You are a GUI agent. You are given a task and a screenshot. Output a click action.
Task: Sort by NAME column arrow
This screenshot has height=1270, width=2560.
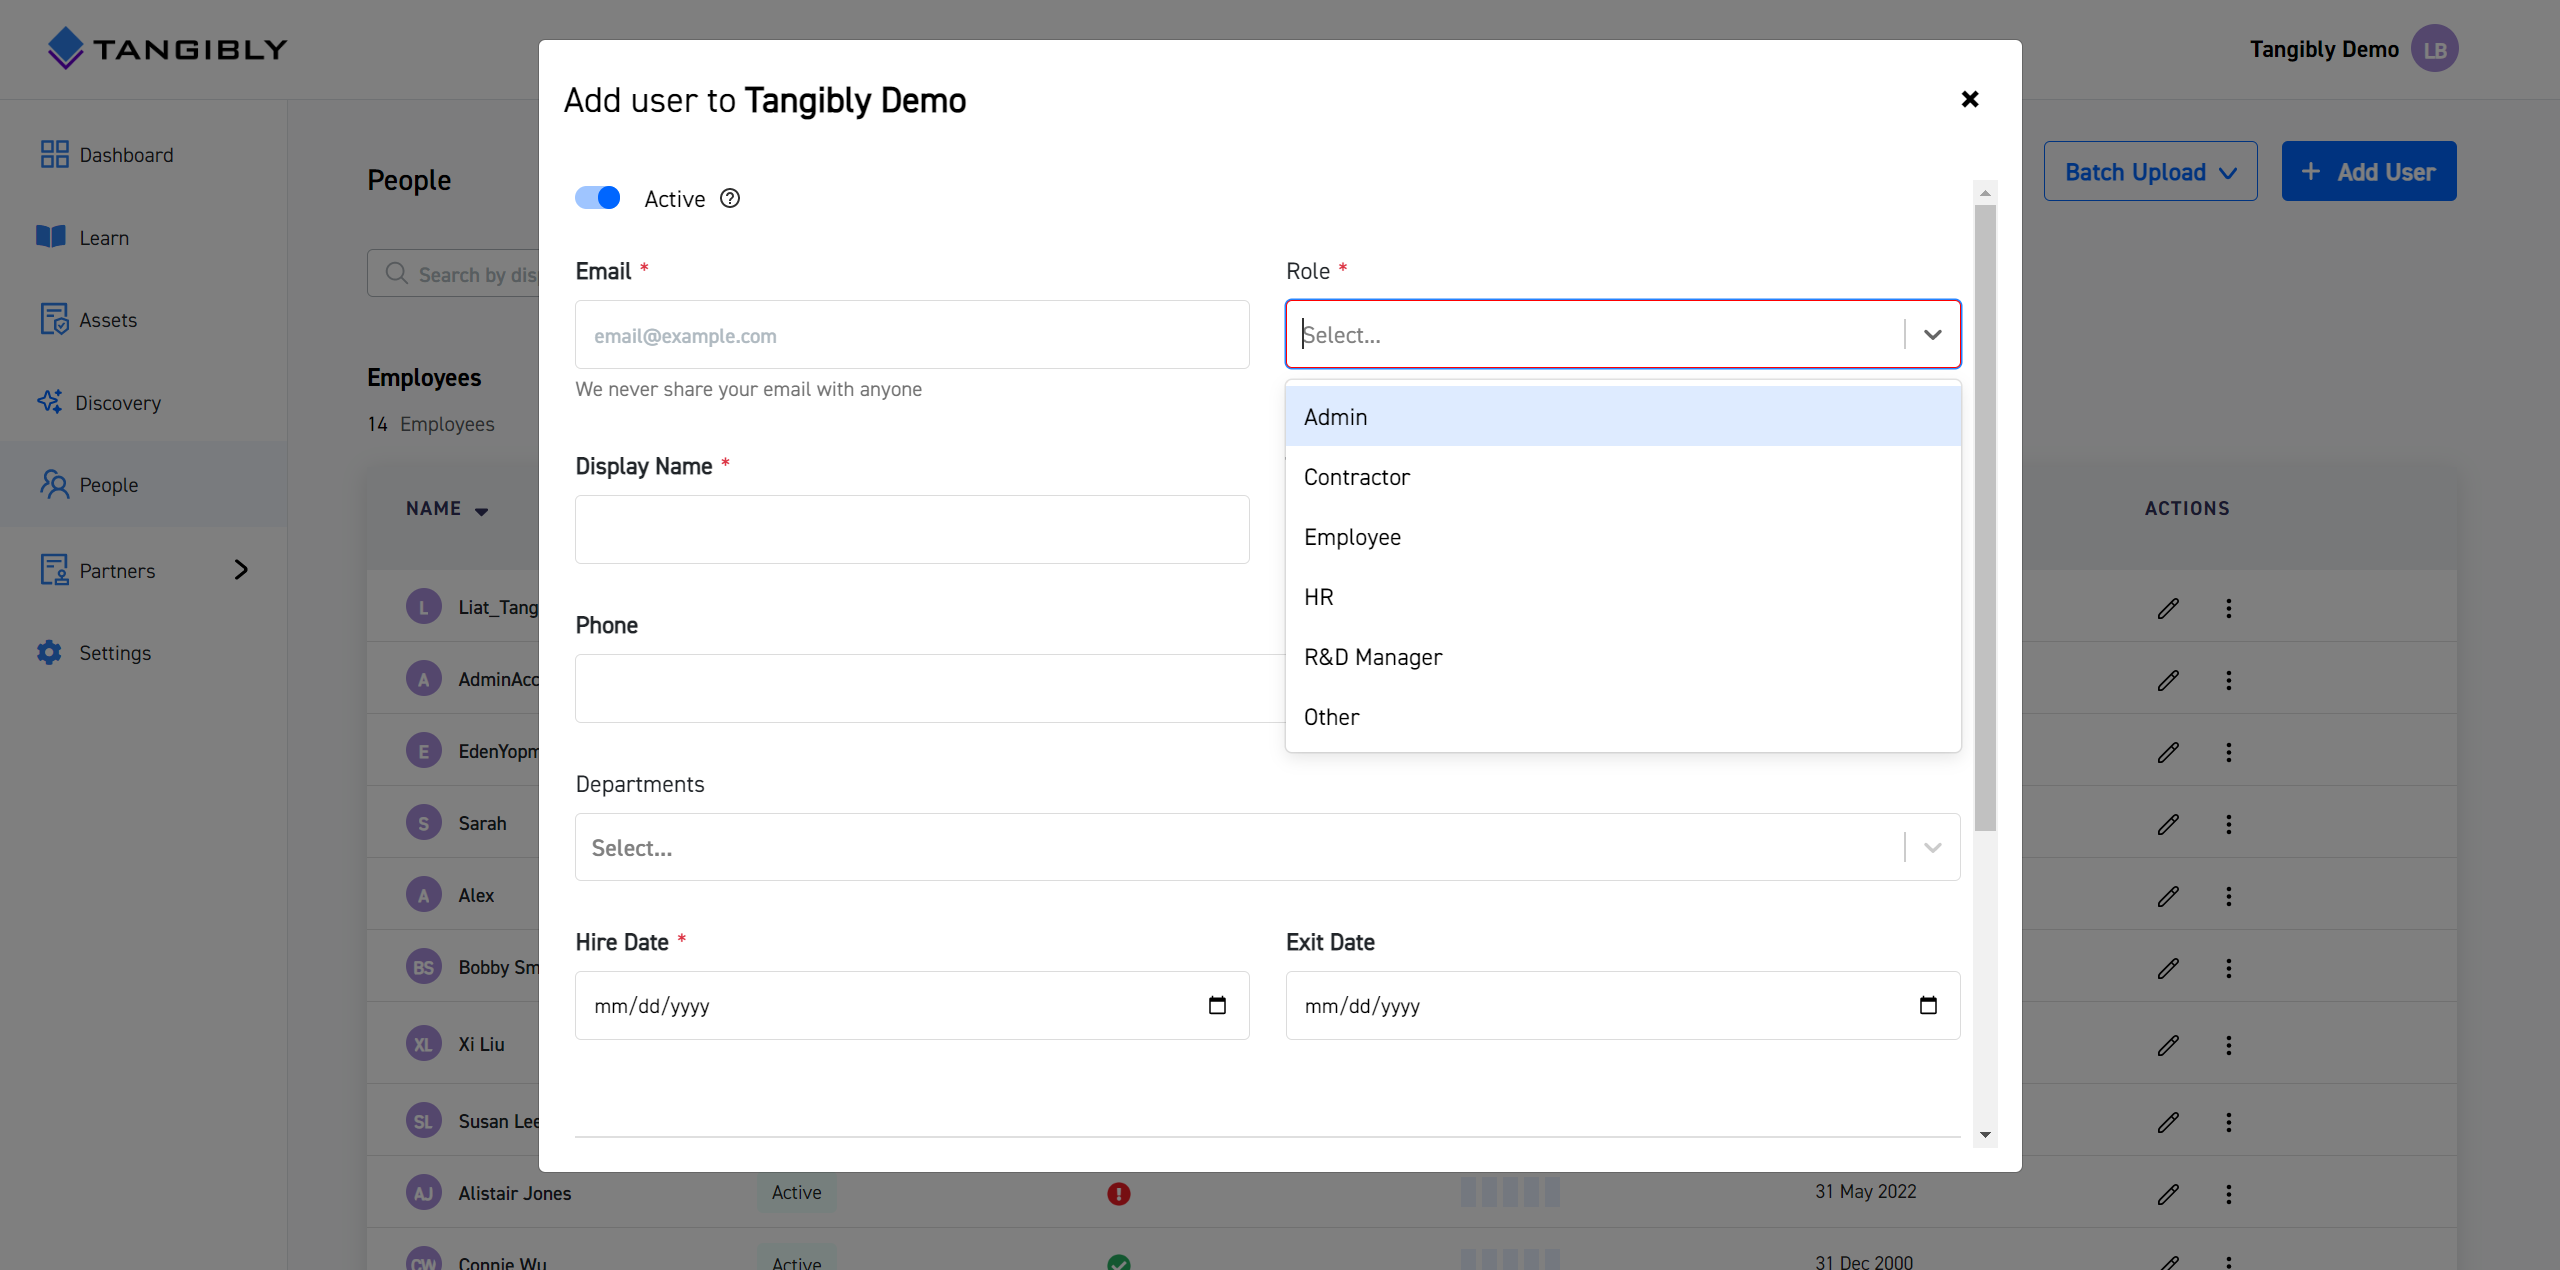482,511
